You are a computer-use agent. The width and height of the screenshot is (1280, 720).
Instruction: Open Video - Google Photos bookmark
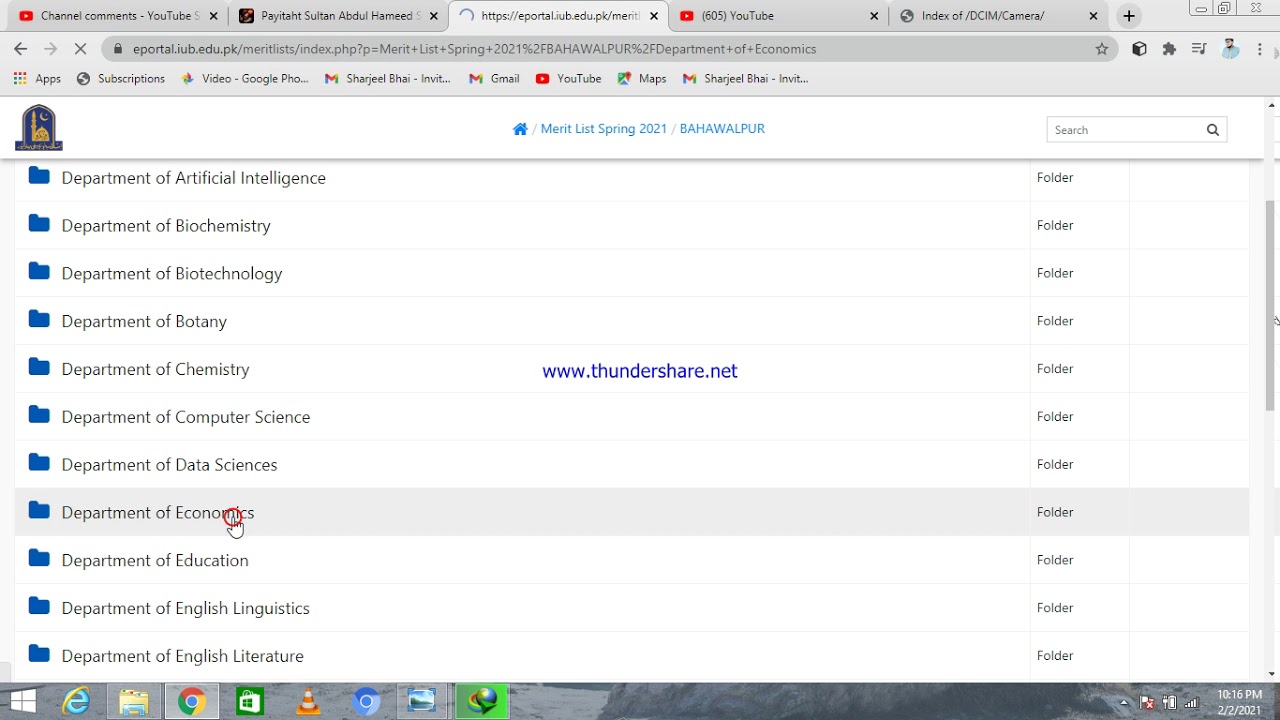click(x=245, y=78)
